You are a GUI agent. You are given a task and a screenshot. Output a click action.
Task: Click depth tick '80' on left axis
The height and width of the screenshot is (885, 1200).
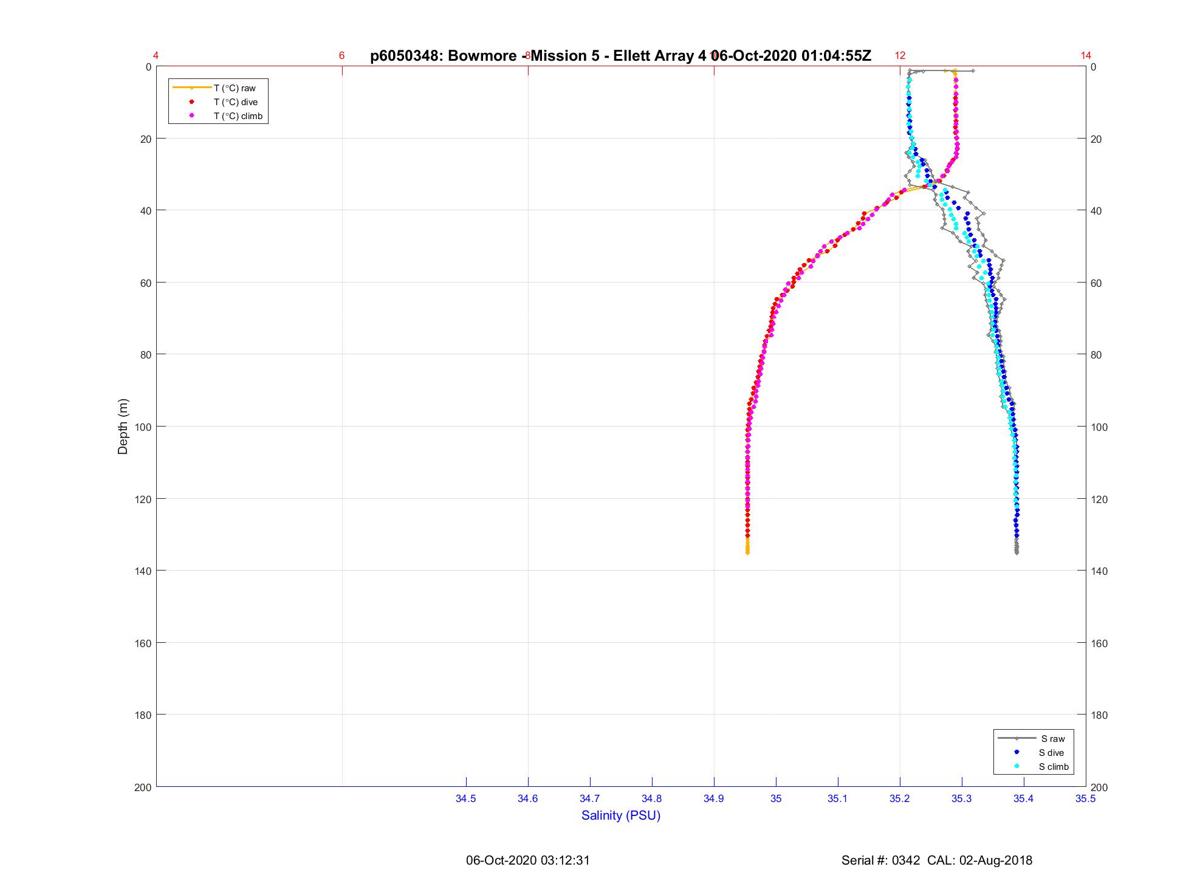click(145, 355)
